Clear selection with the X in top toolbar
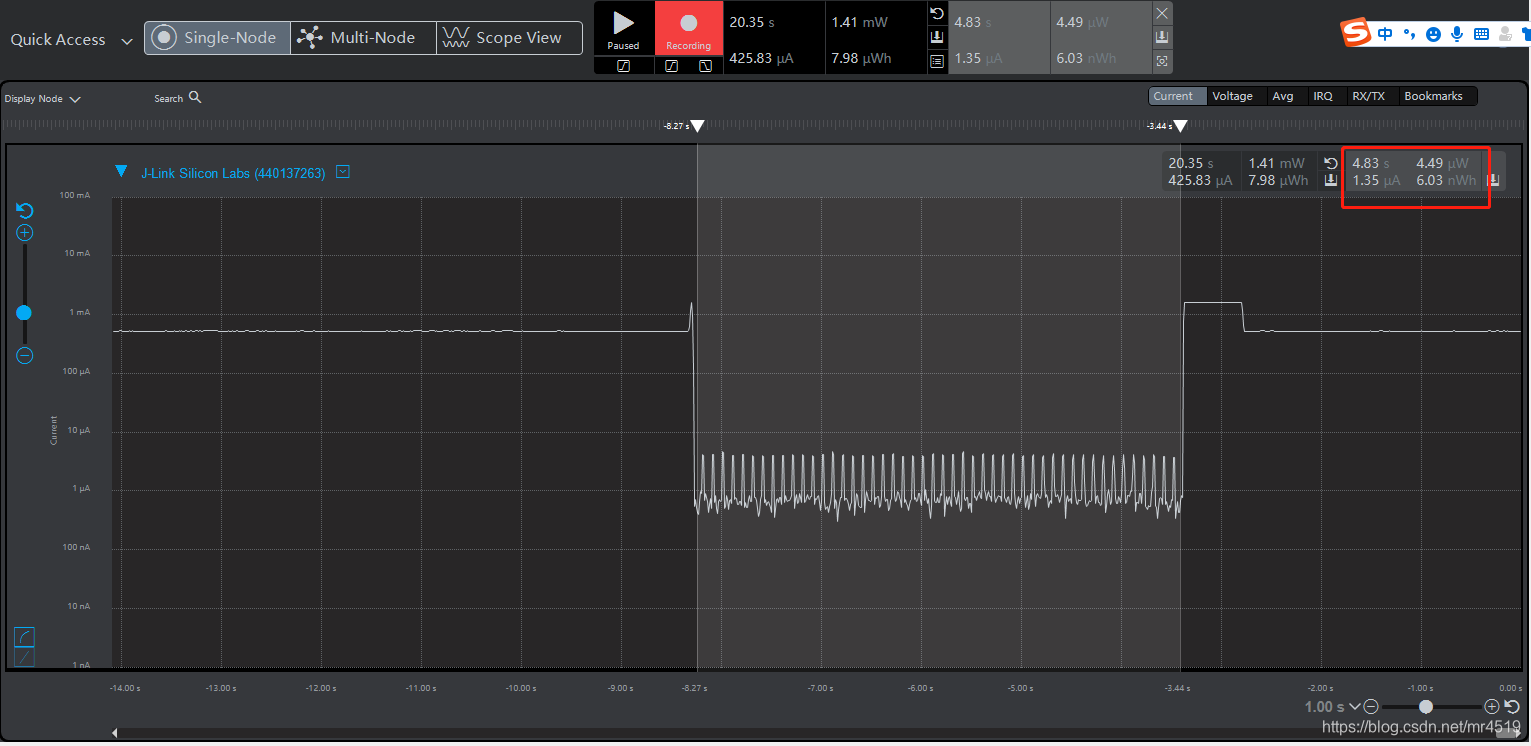 click(x=1161, y=13)
